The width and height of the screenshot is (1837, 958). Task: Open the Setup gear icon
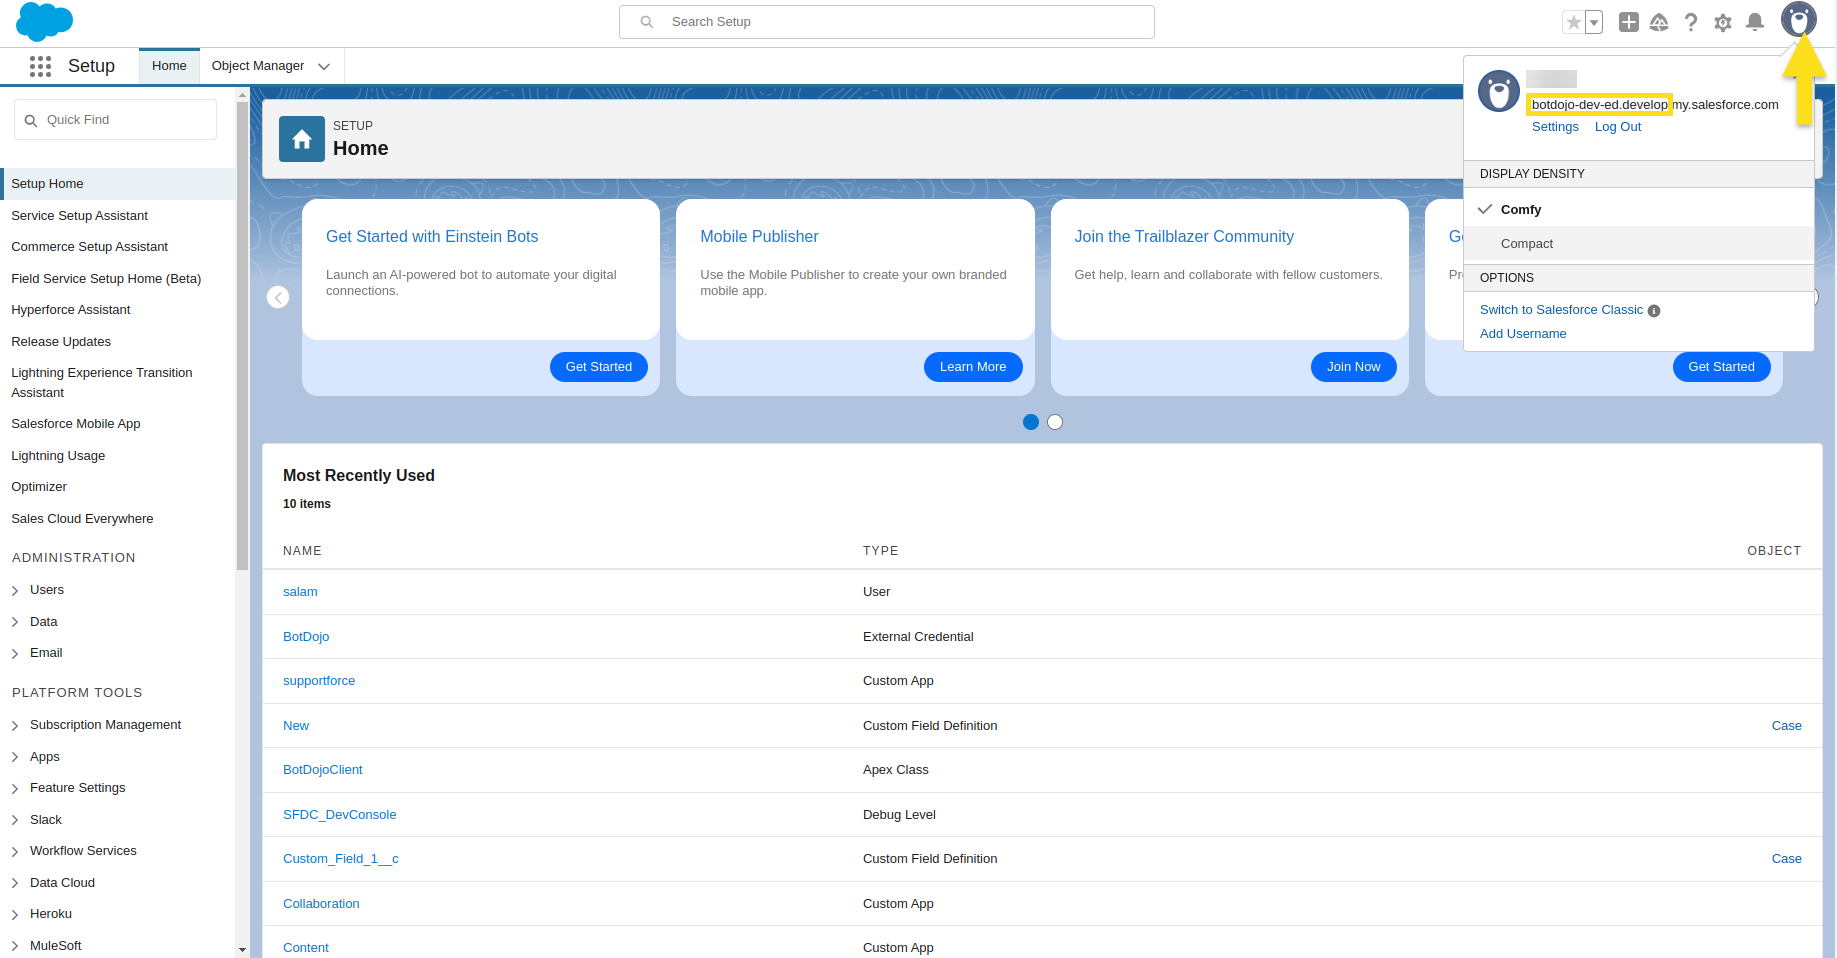click(x=1723, y=22)
